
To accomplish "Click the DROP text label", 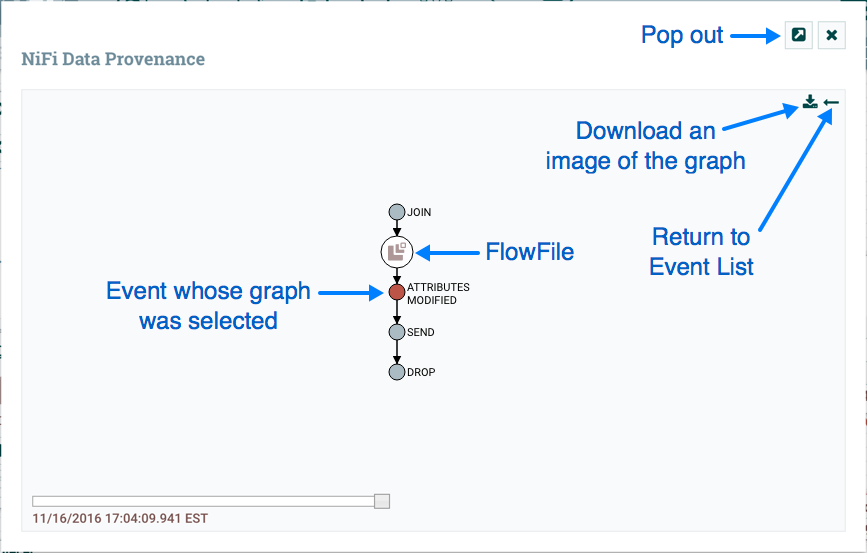I will (421, 372).
